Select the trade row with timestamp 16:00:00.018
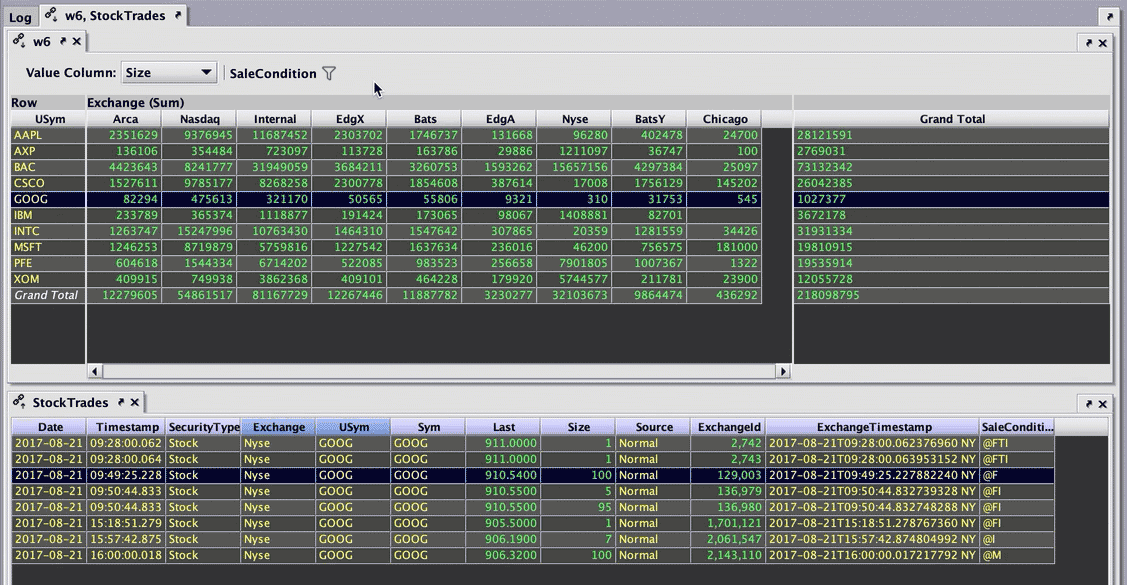 [x=533, y=556]
